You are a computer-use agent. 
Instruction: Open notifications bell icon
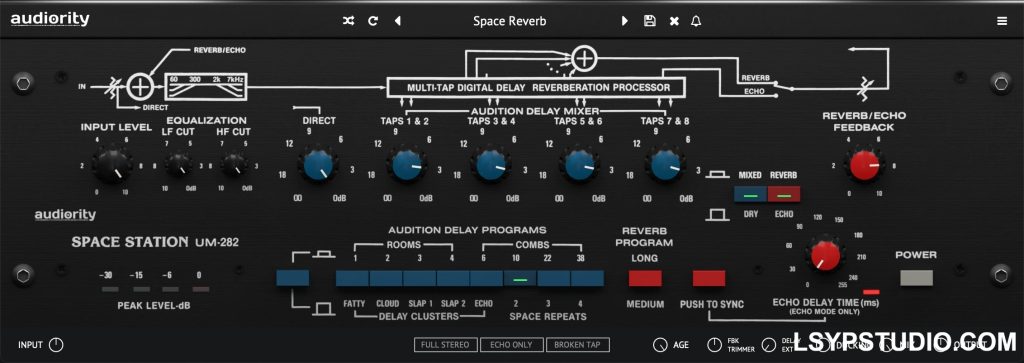click(x=696, y=21)
